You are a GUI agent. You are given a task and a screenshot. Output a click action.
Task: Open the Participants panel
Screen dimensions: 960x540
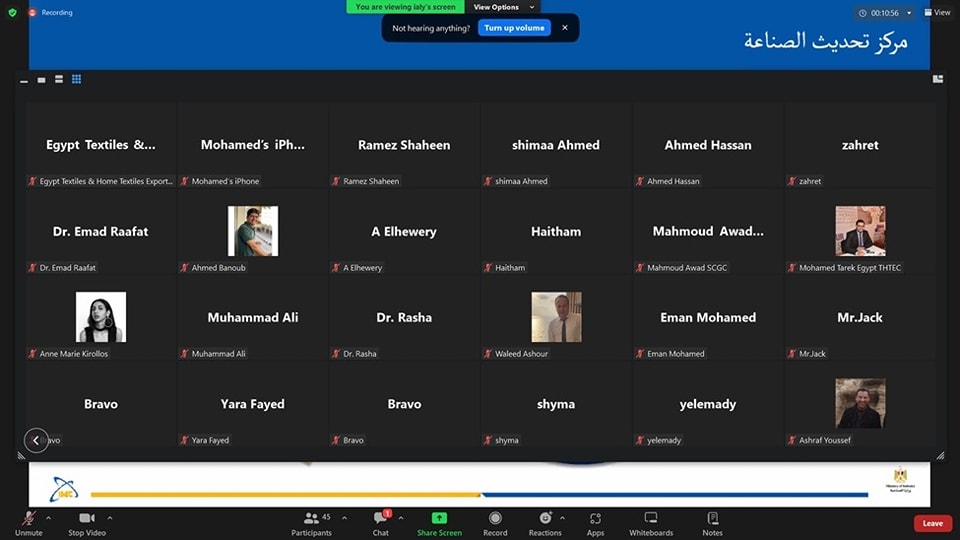pyautogui.click(x=311, y=521)
